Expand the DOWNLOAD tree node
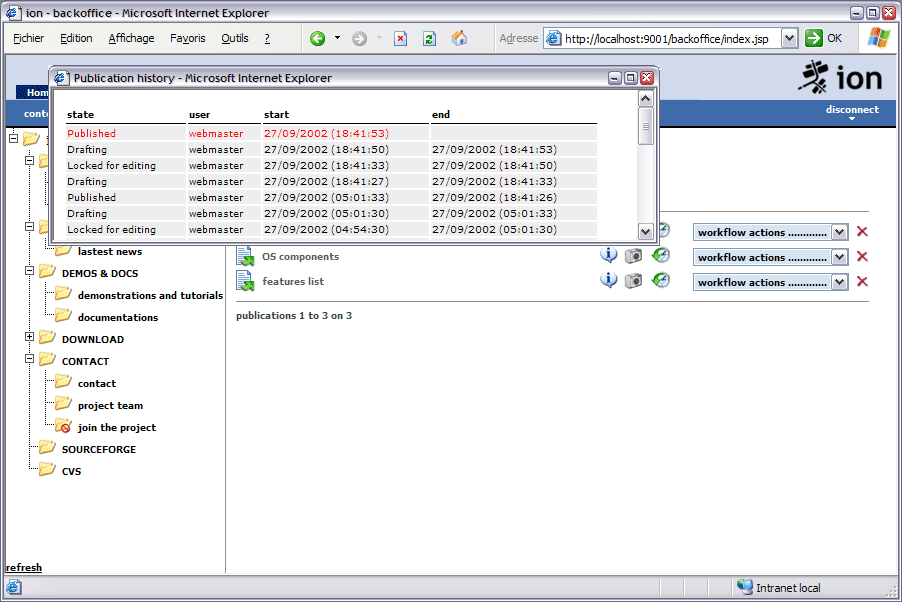The height and width of the screenshot is (602, 902). pos(29,337)
